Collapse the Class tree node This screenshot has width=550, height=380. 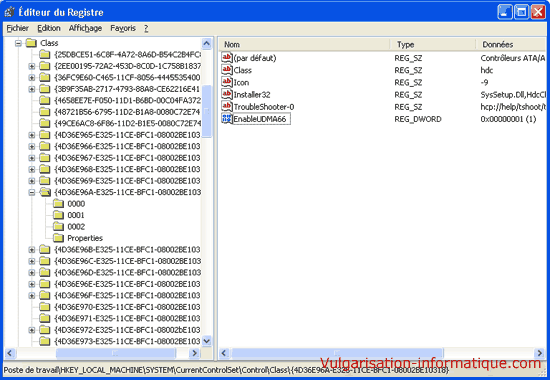coord(19,43)
